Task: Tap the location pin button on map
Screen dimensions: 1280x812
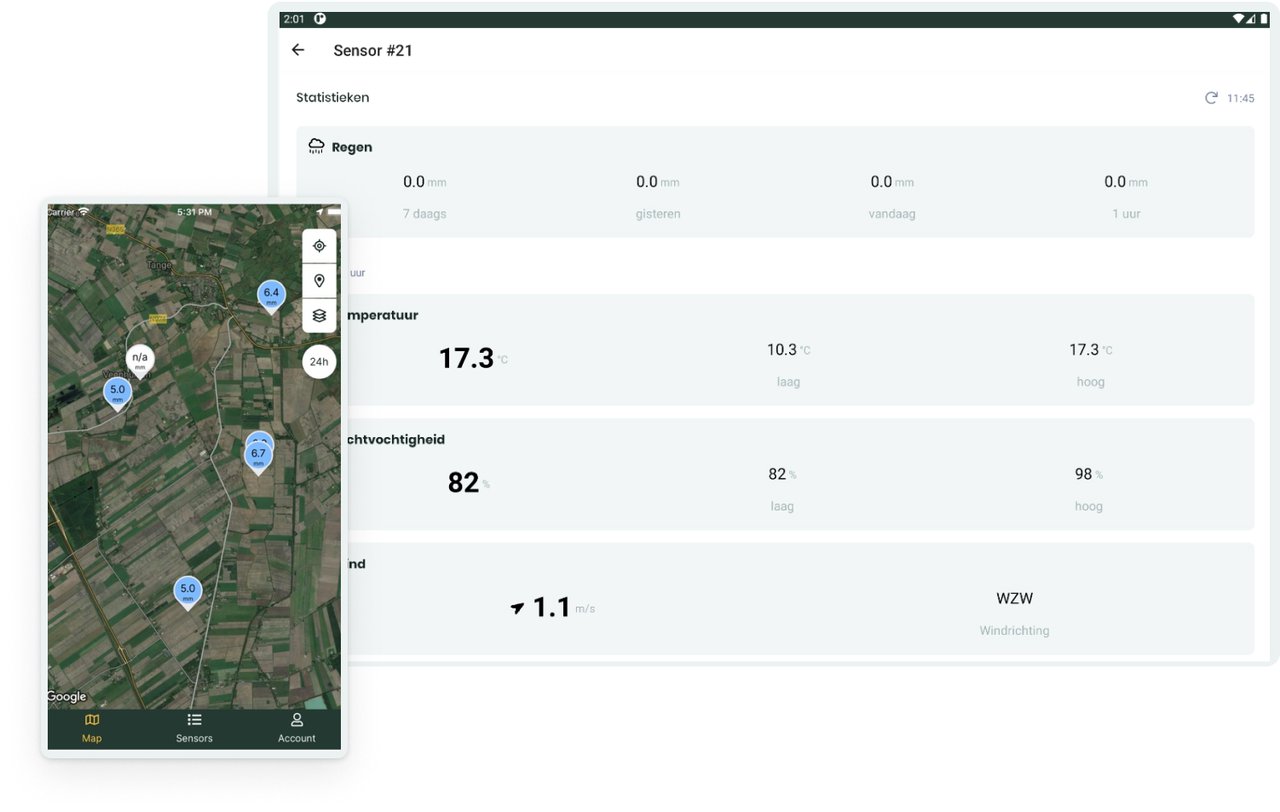Action: (319, 281)
